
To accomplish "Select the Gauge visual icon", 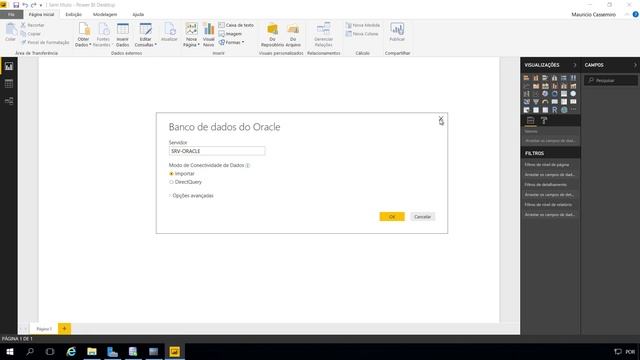I will [x=545, y=102].
